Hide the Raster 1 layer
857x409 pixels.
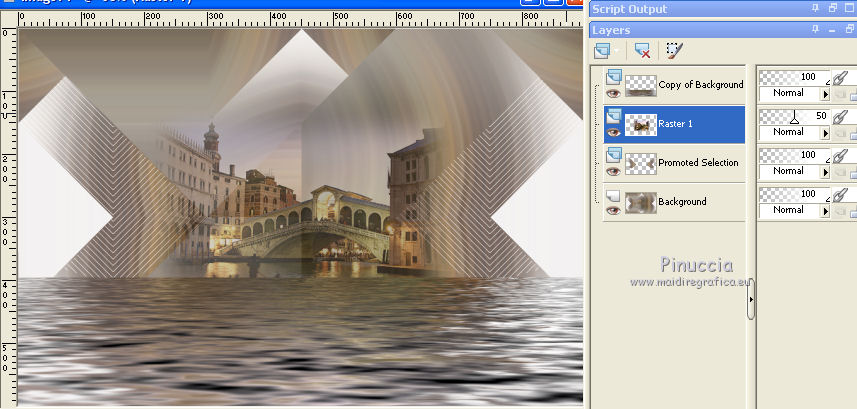[x=613, y=132]
